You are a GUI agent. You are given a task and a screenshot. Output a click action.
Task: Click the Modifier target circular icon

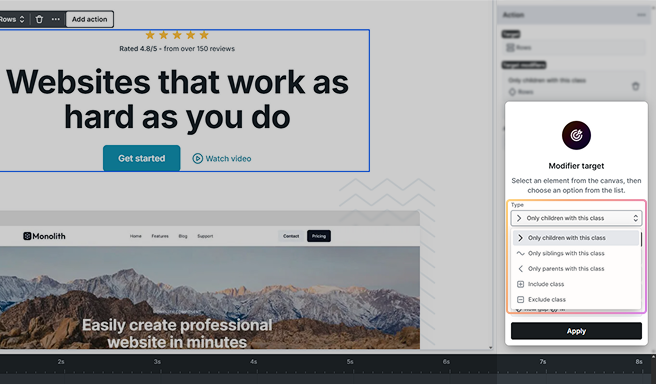click(x=576, y=135)
